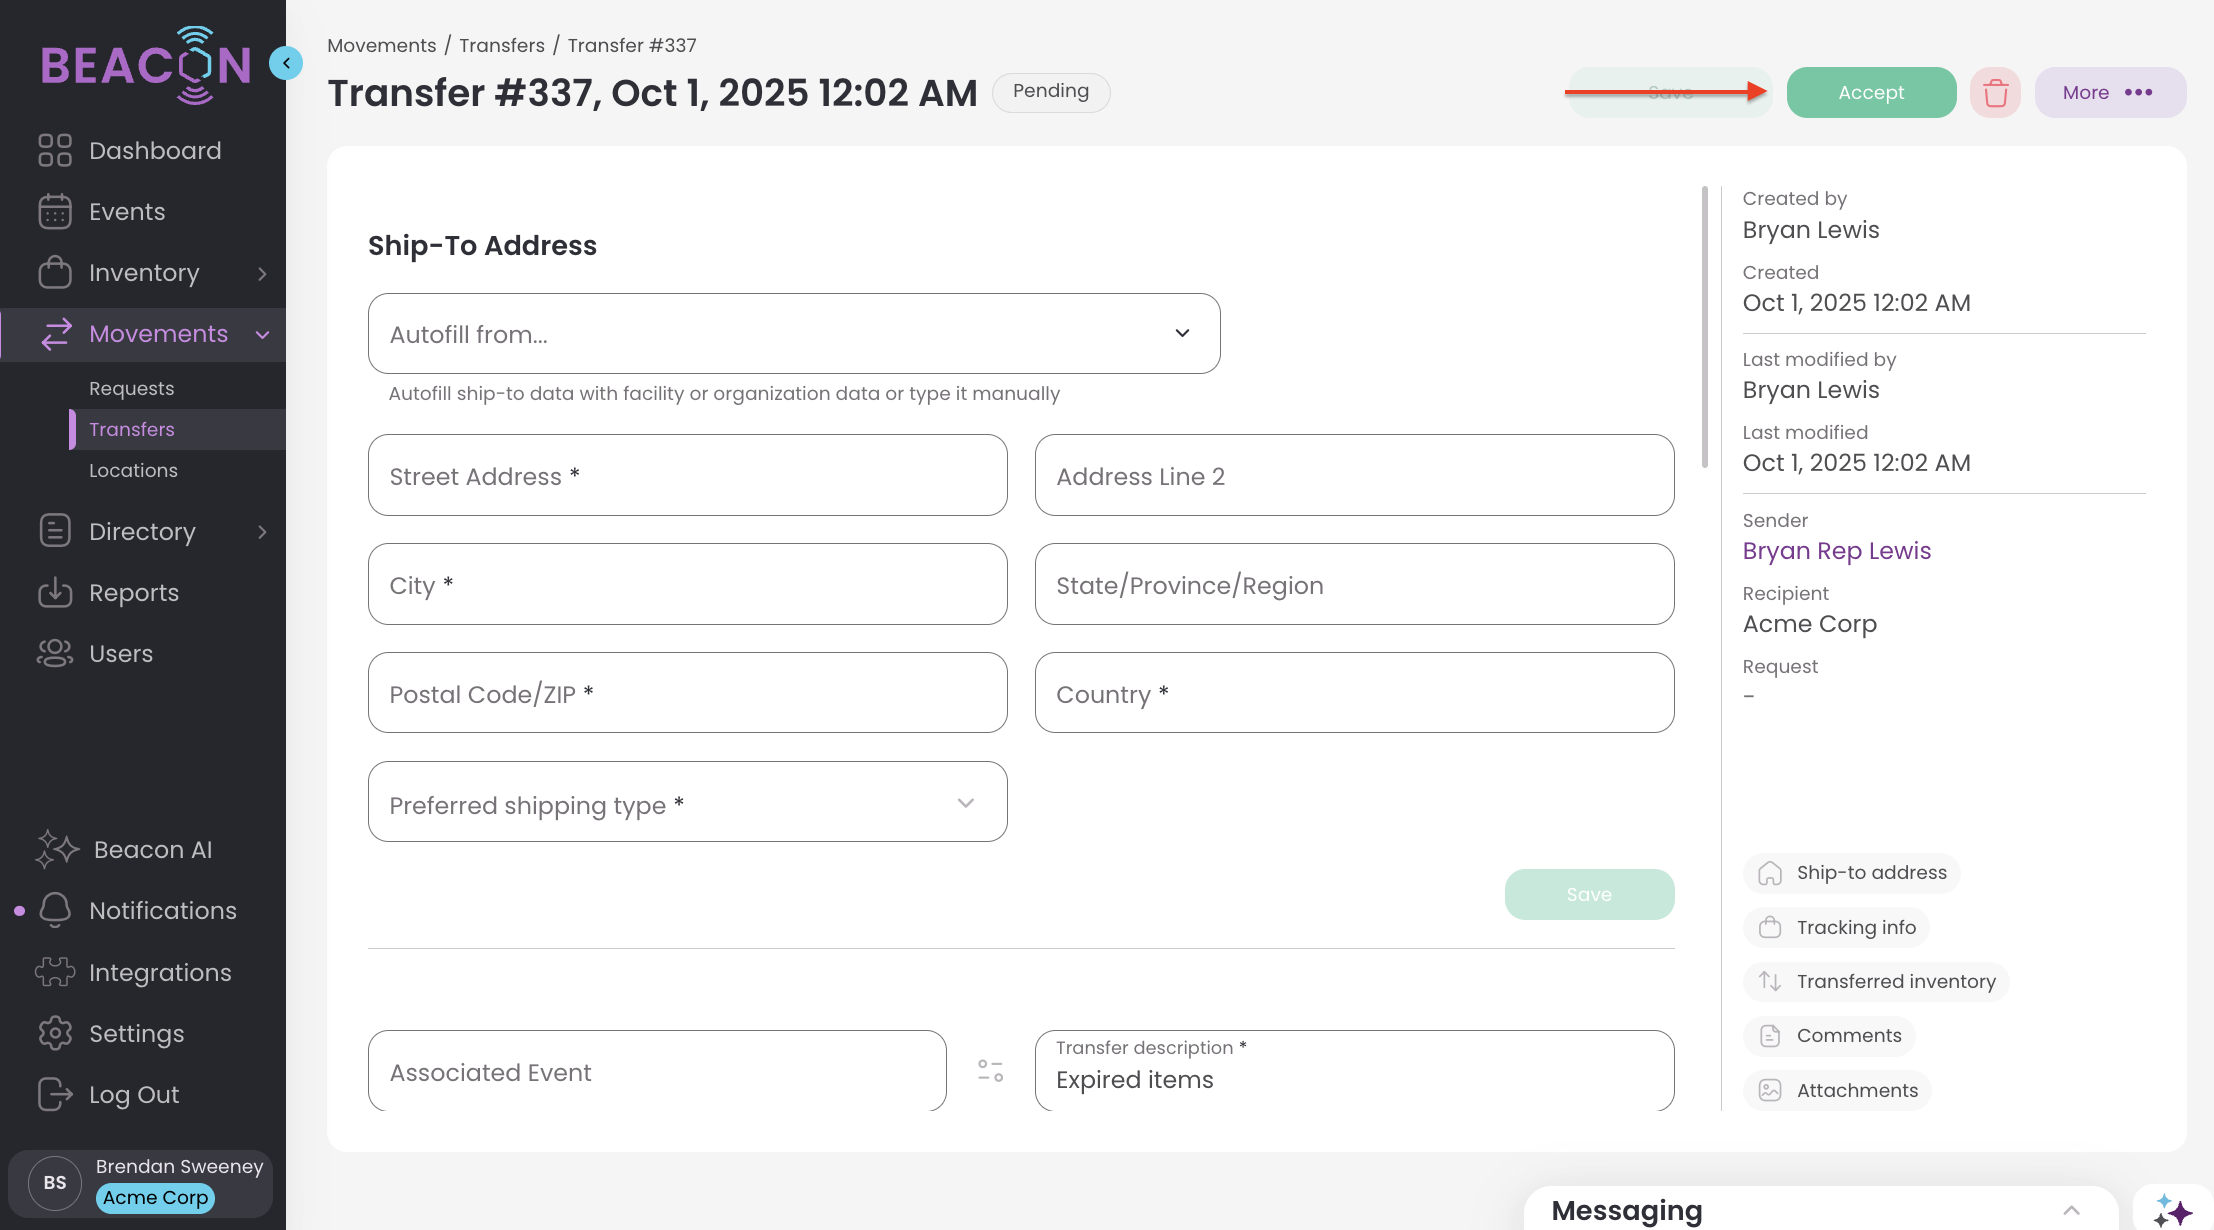Click the Settings gear icon
The image size is (2214, 1230).
click(55, 1034)
